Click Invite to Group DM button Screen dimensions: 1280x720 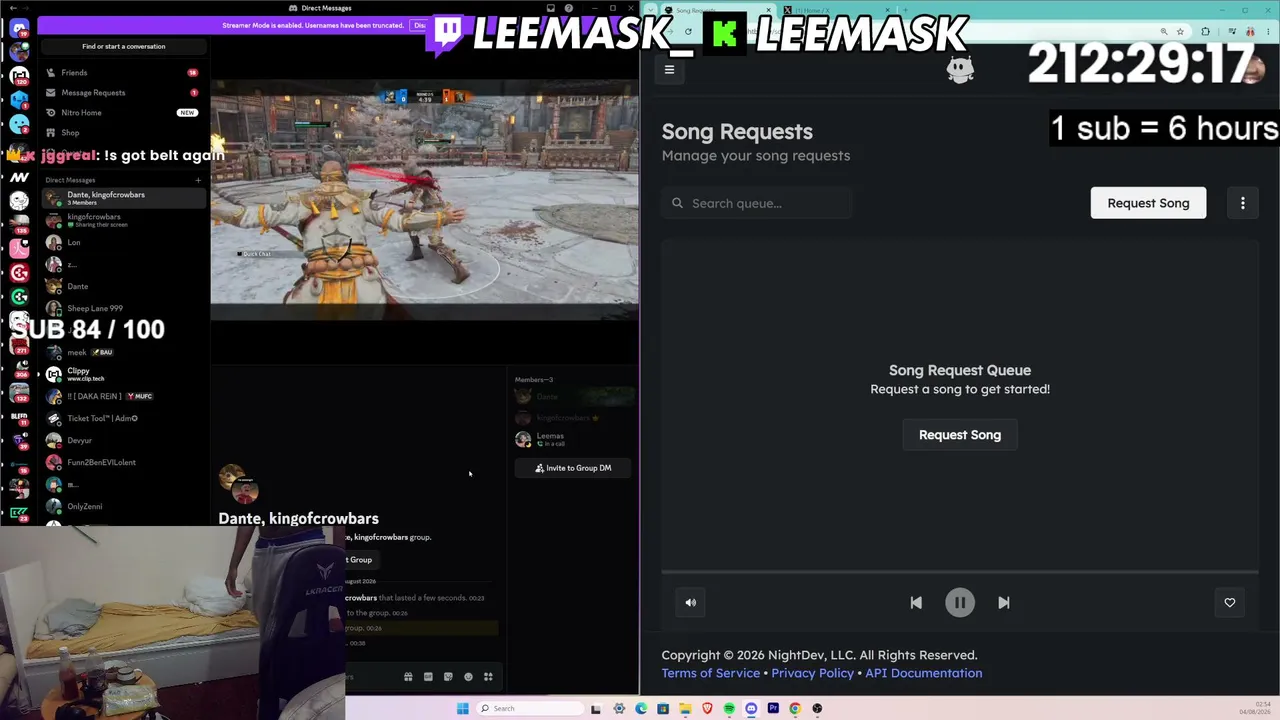[x=573, y=468]
